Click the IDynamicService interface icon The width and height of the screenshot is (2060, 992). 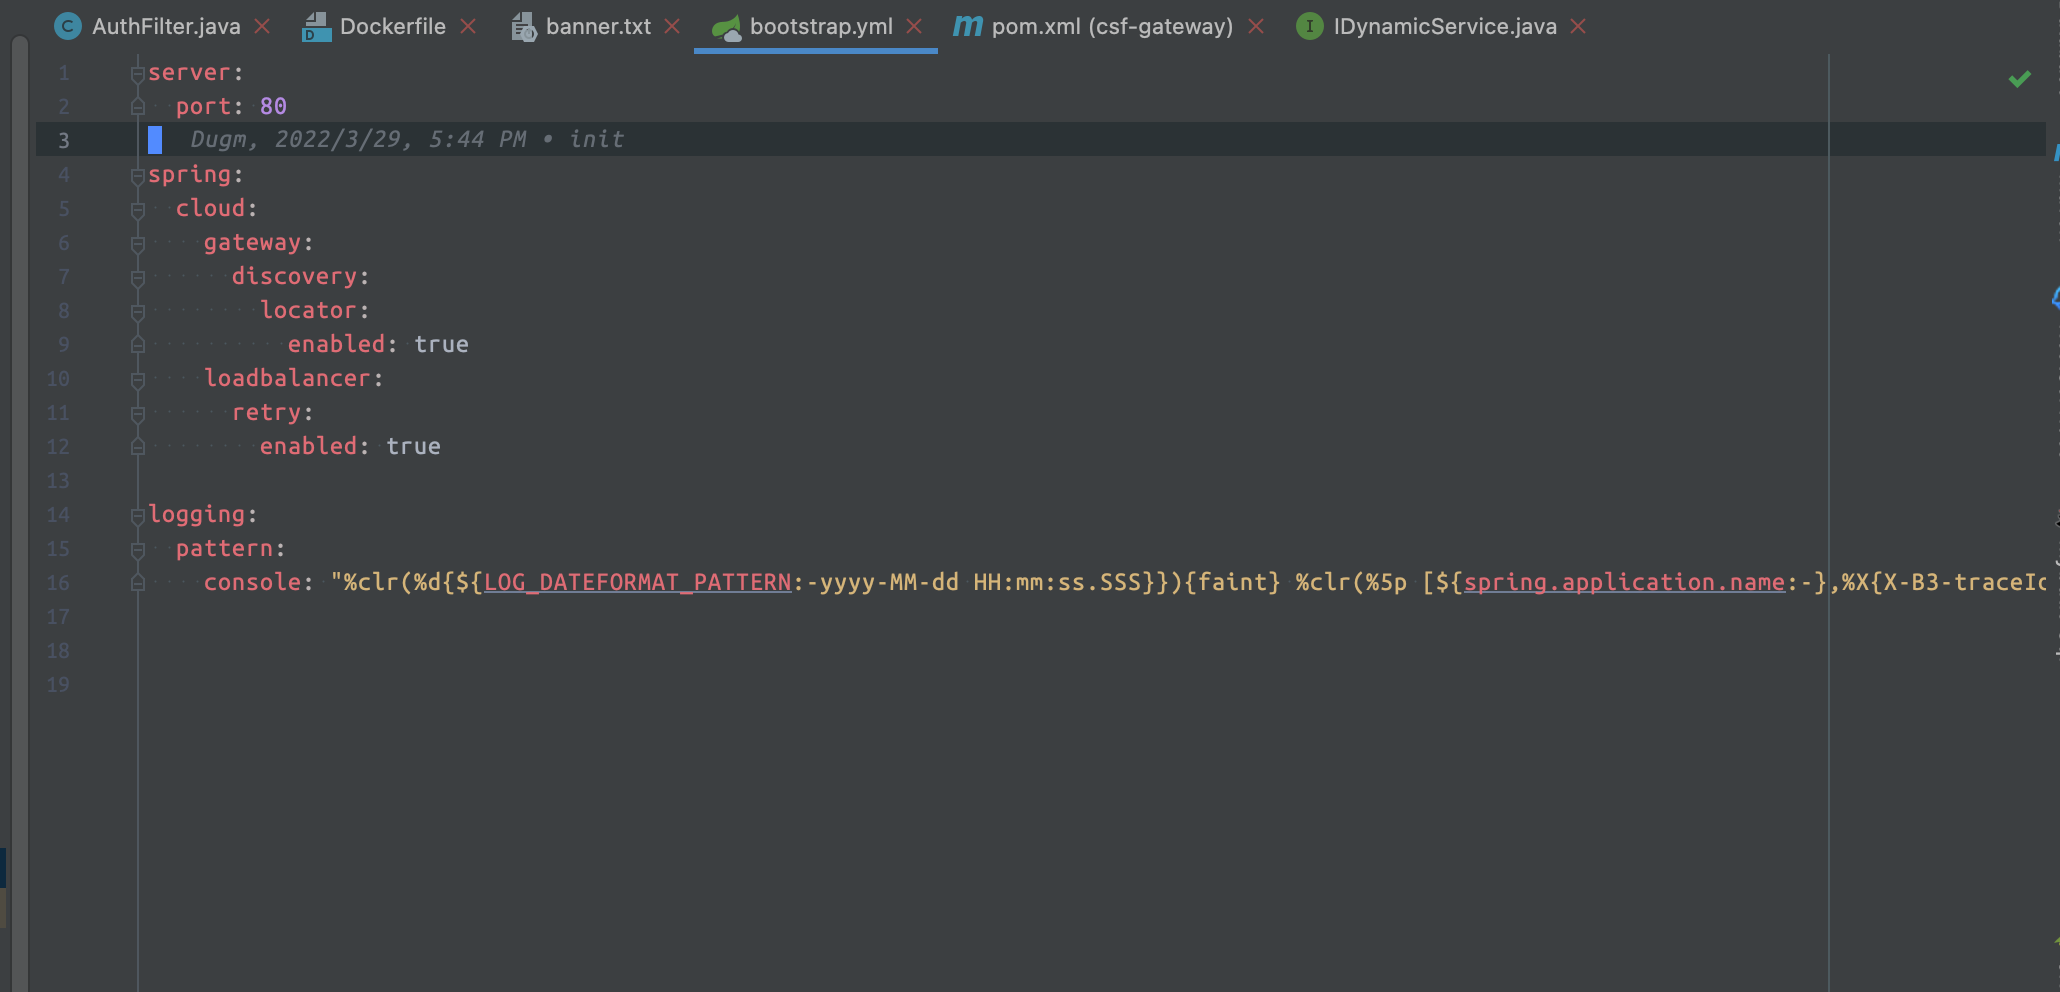point(1309,27)
